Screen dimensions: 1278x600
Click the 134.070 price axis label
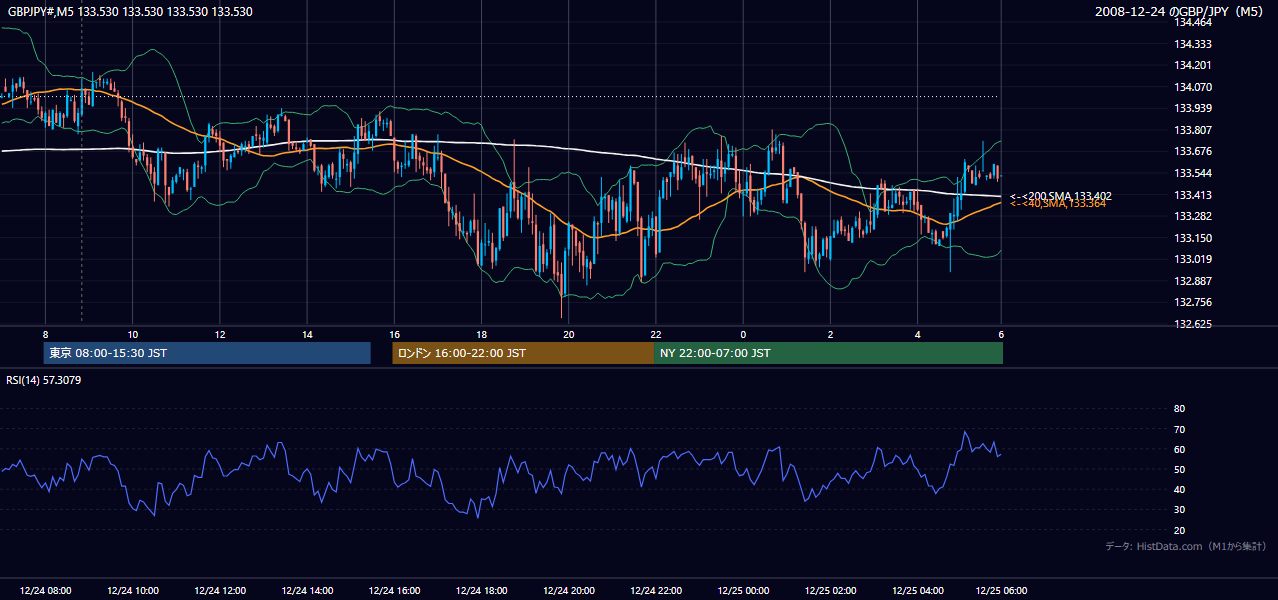click(1192, 87)
